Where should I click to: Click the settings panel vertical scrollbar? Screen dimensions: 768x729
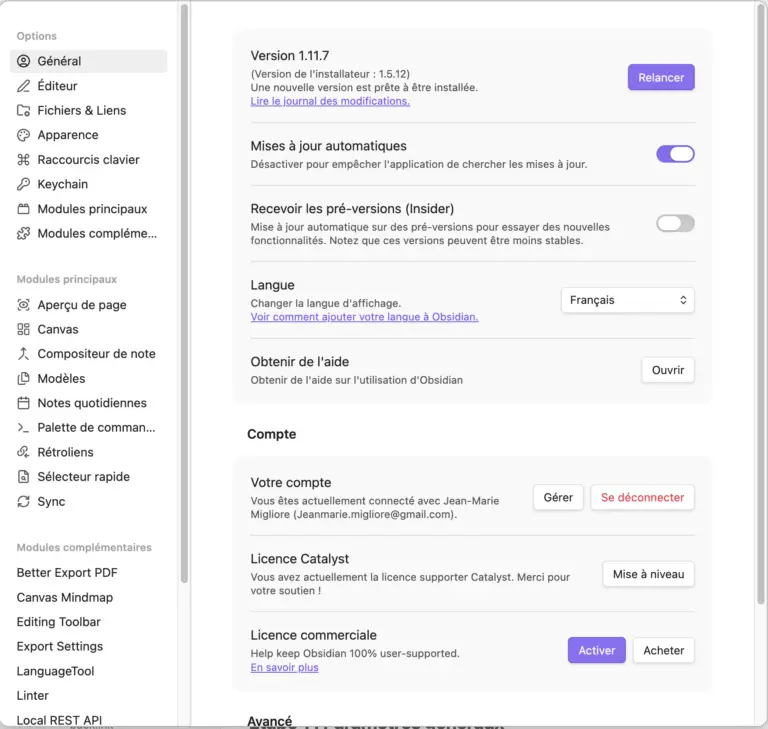point(761,300)
